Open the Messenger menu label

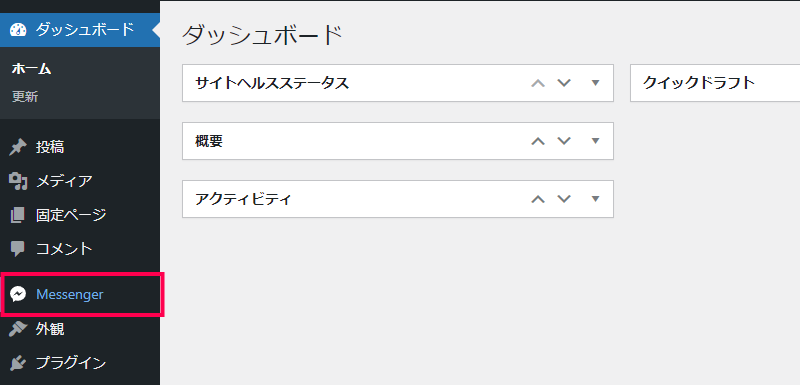click(70, 295)
